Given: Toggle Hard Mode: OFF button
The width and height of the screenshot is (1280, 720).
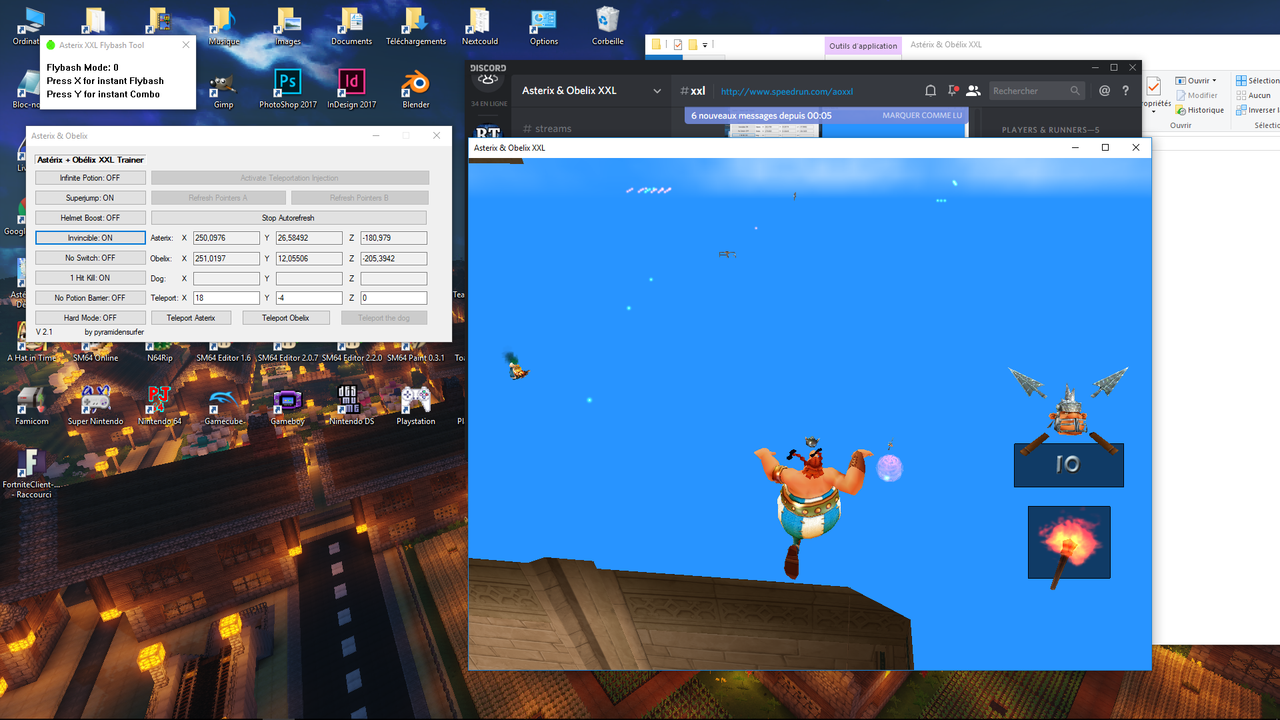Looking at the screenshot, I should pos(90,318).
